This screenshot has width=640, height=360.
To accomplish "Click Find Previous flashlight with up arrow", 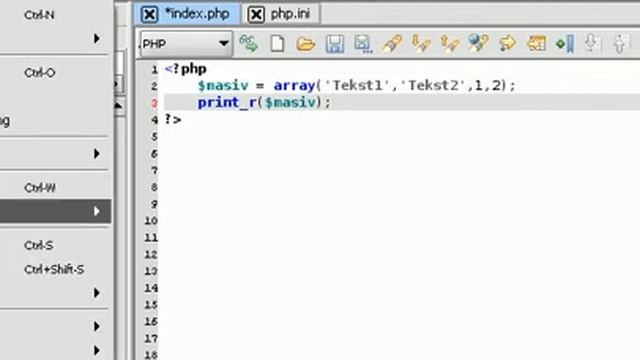I will tap(449, 43).
